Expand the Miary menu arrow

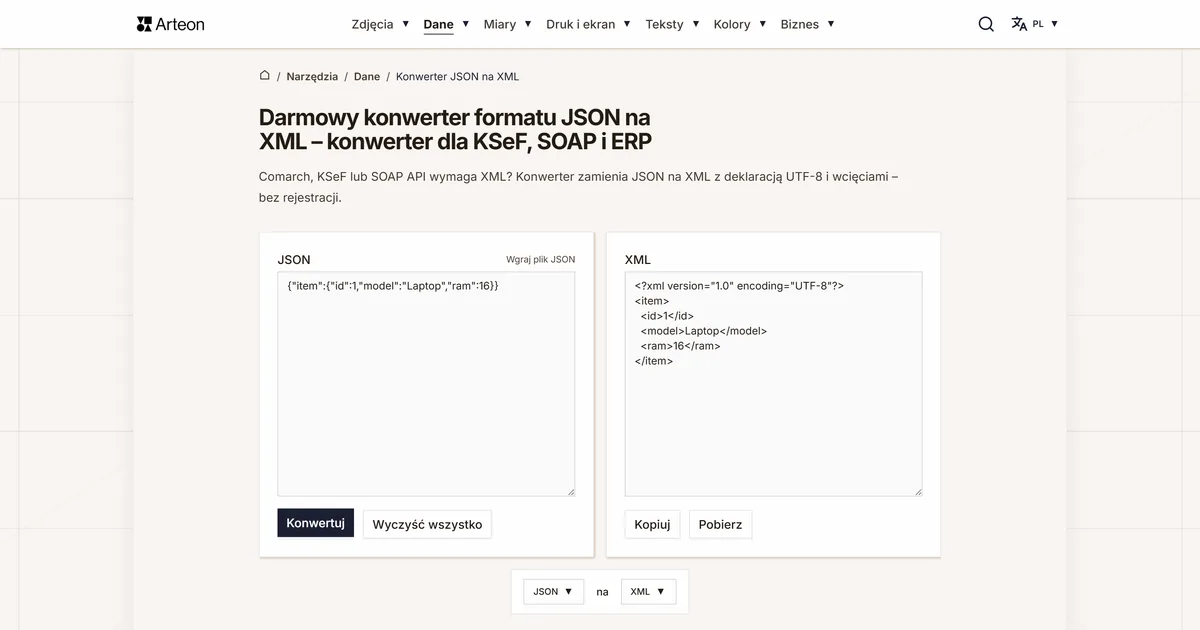[528, 23]
